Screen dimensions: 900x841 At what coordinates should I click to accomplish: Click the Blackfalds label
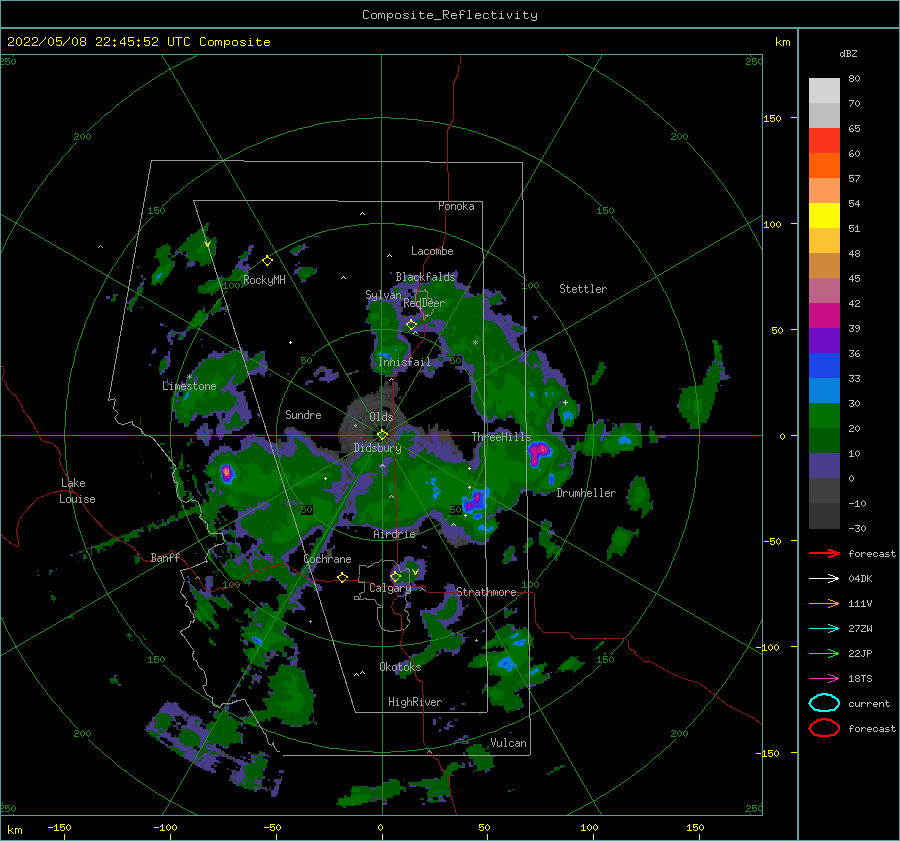coord(425,277)
